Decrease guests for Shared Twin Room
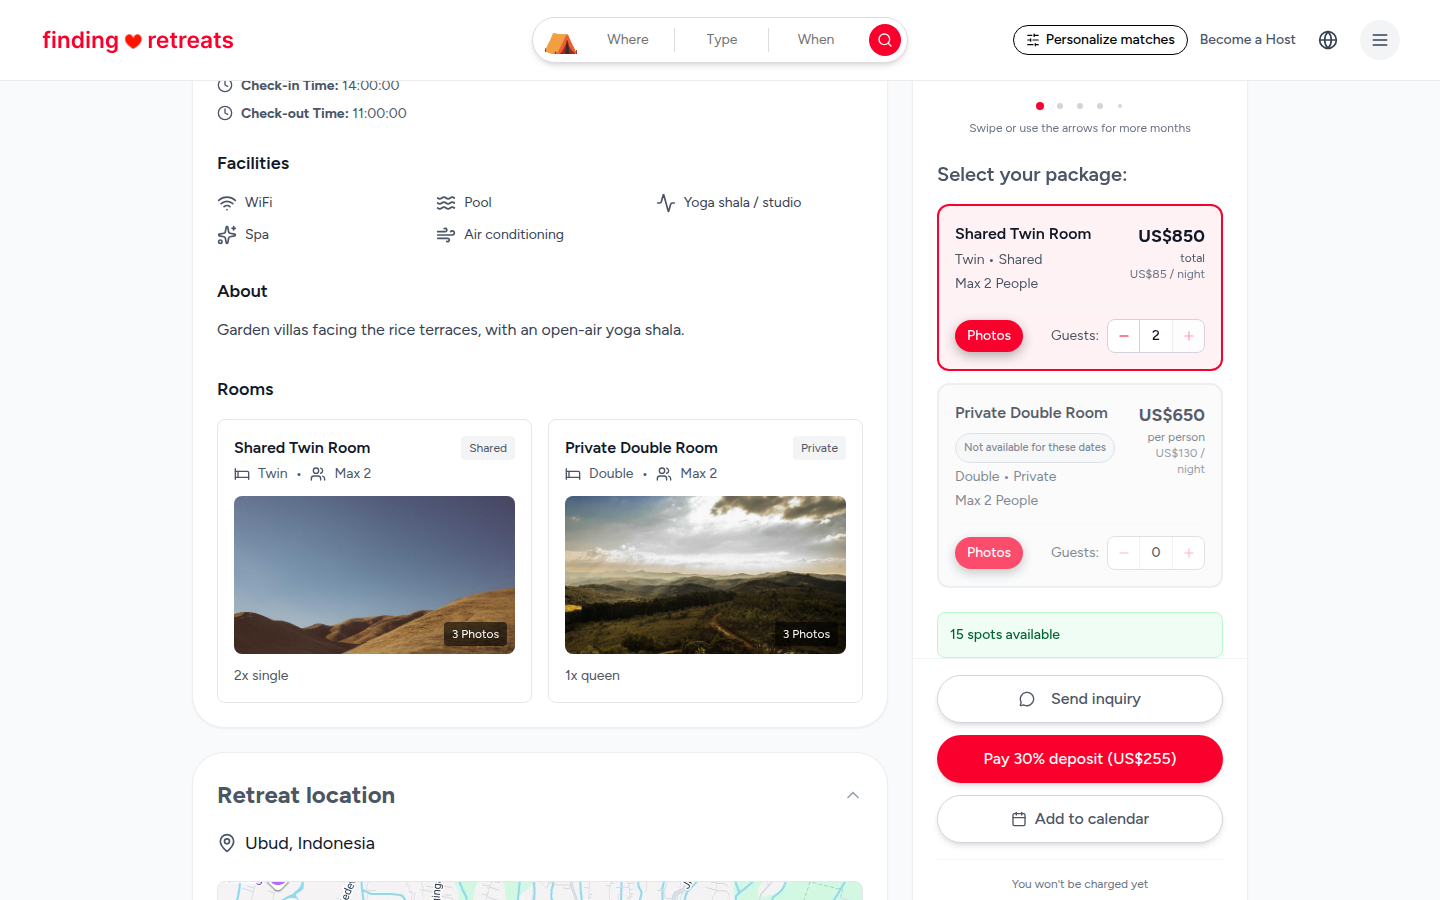The height and width of the screenshot is (900, 1440). pyautogui.click(x=1124, y=336)
